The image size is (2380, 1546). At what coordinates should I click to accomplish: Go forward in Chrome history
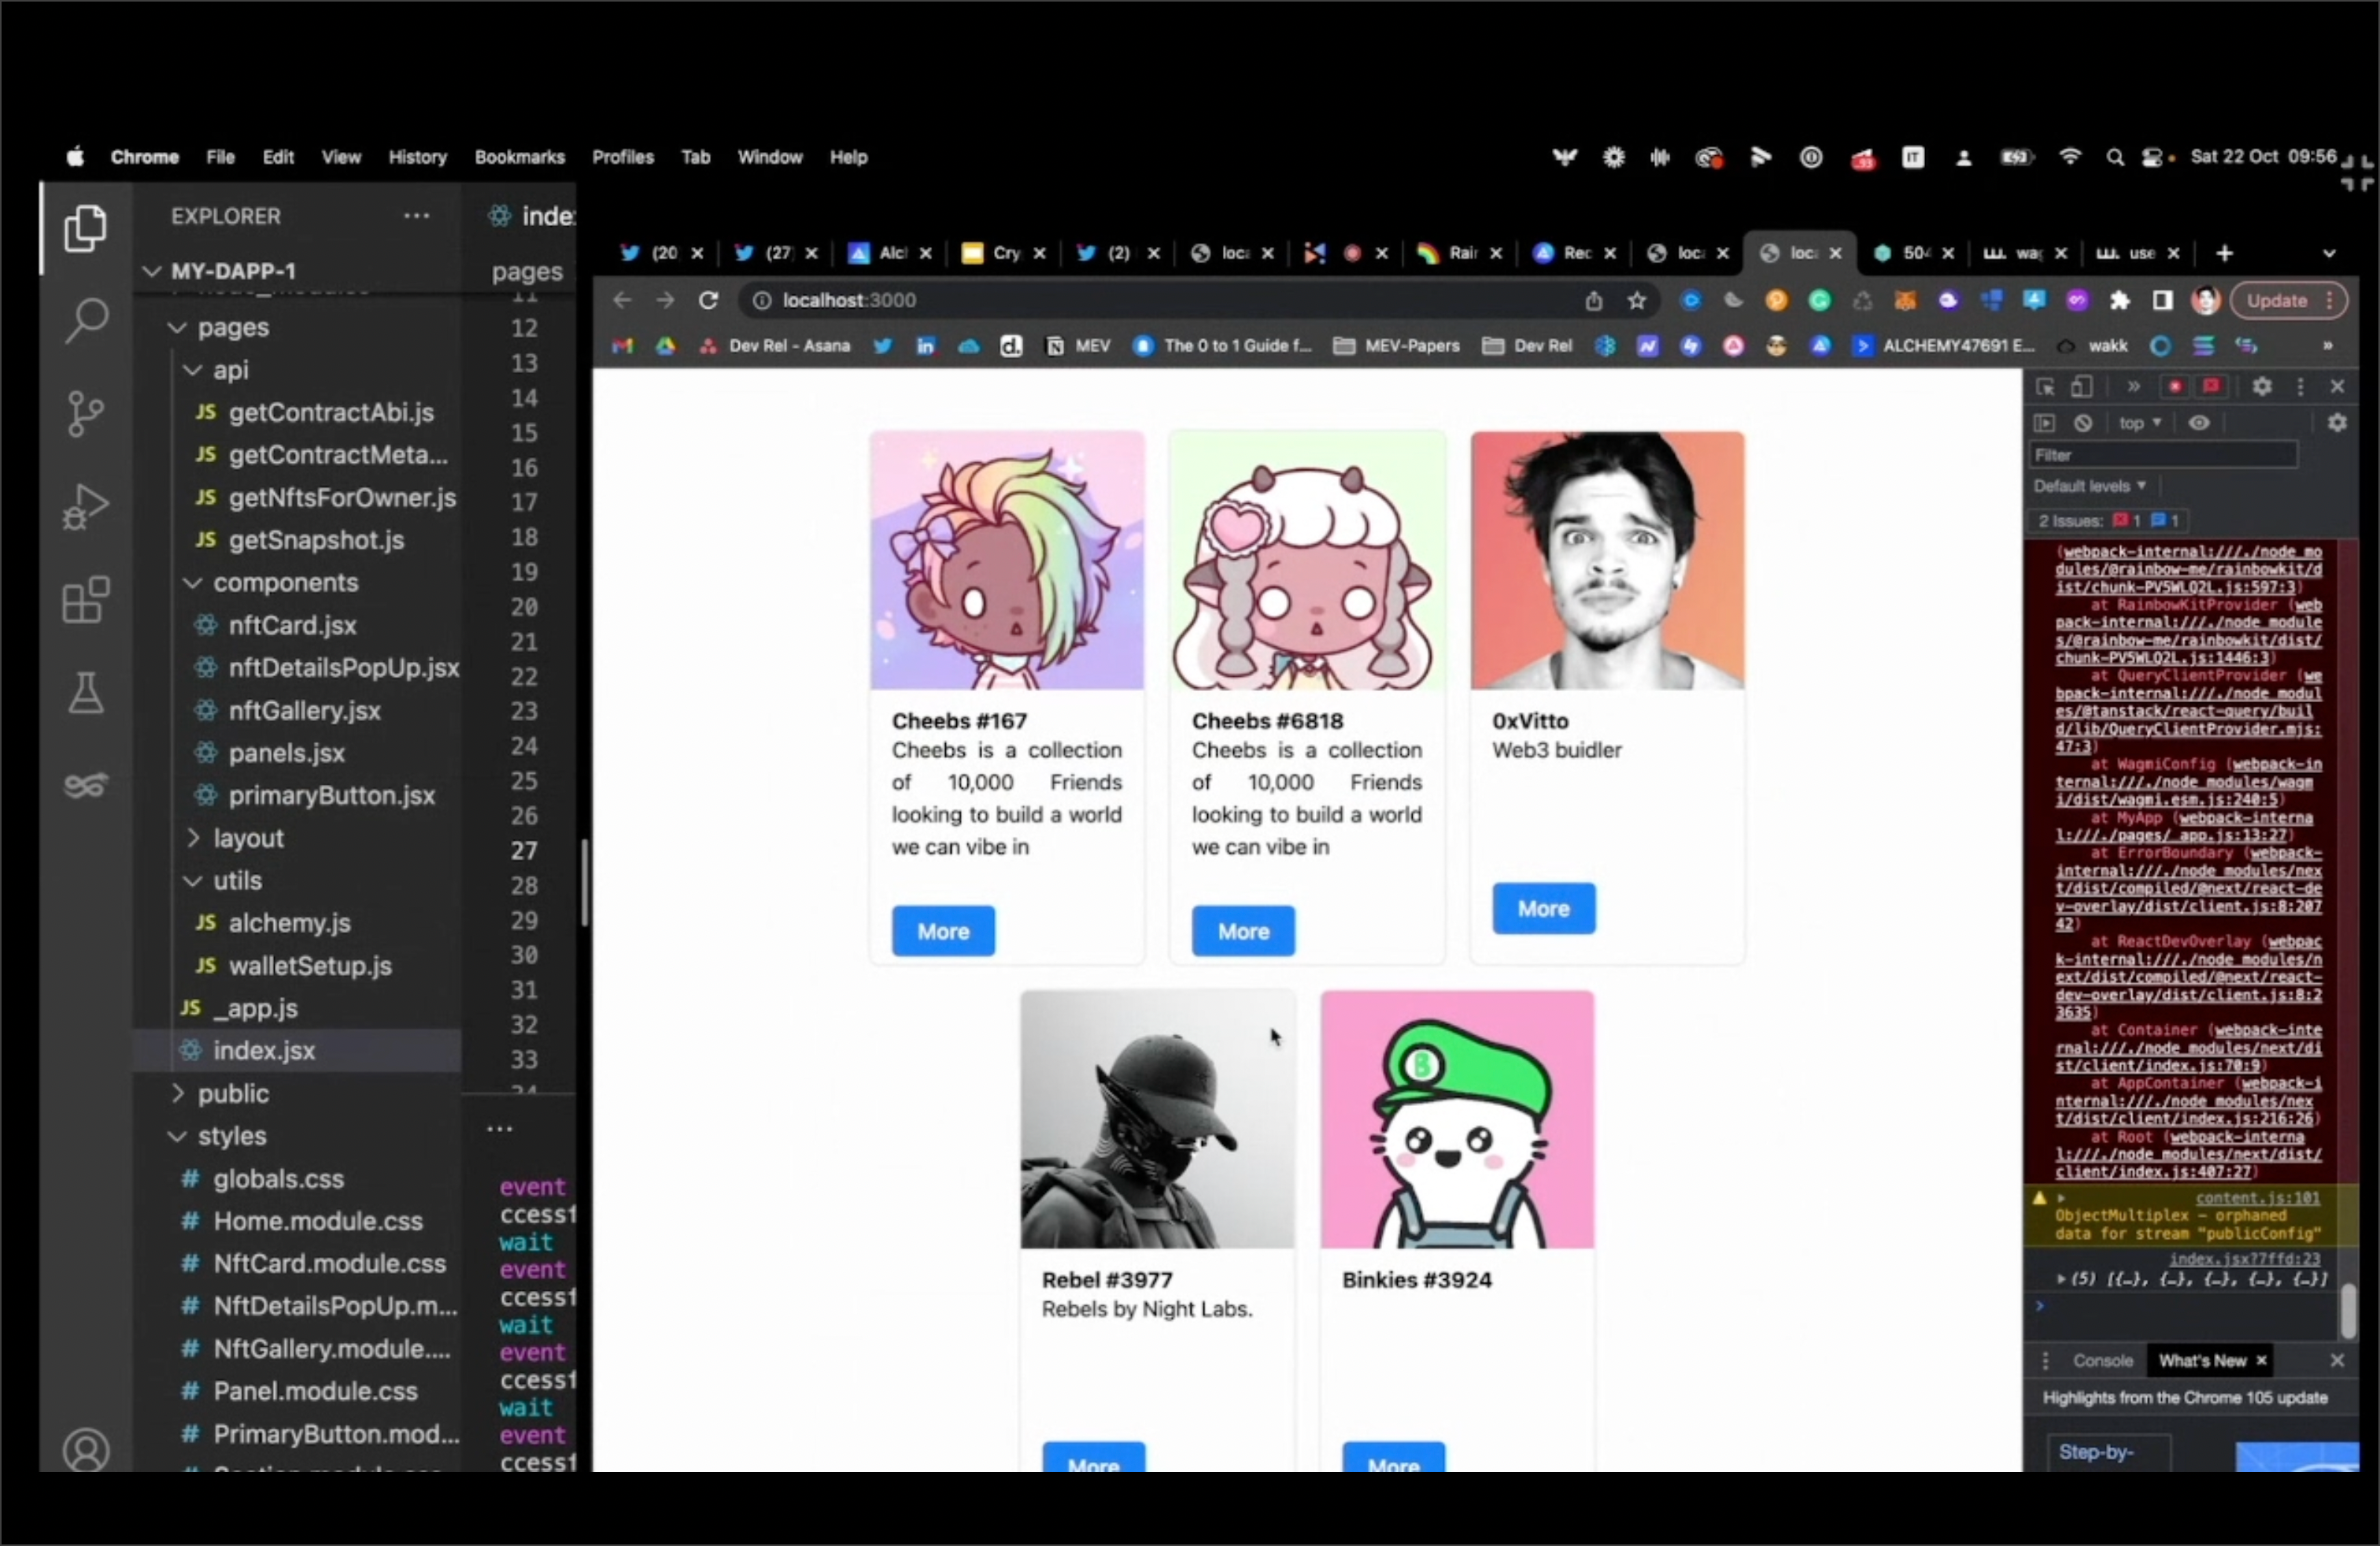point(665,300)
